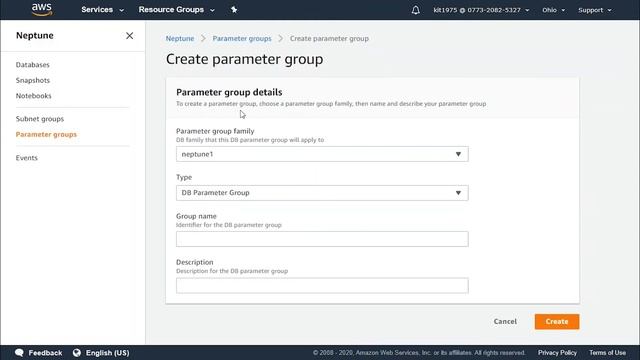Expand the Parameter group family dropdown
This screenshot has width=640, height=360.
click(322, 154)
